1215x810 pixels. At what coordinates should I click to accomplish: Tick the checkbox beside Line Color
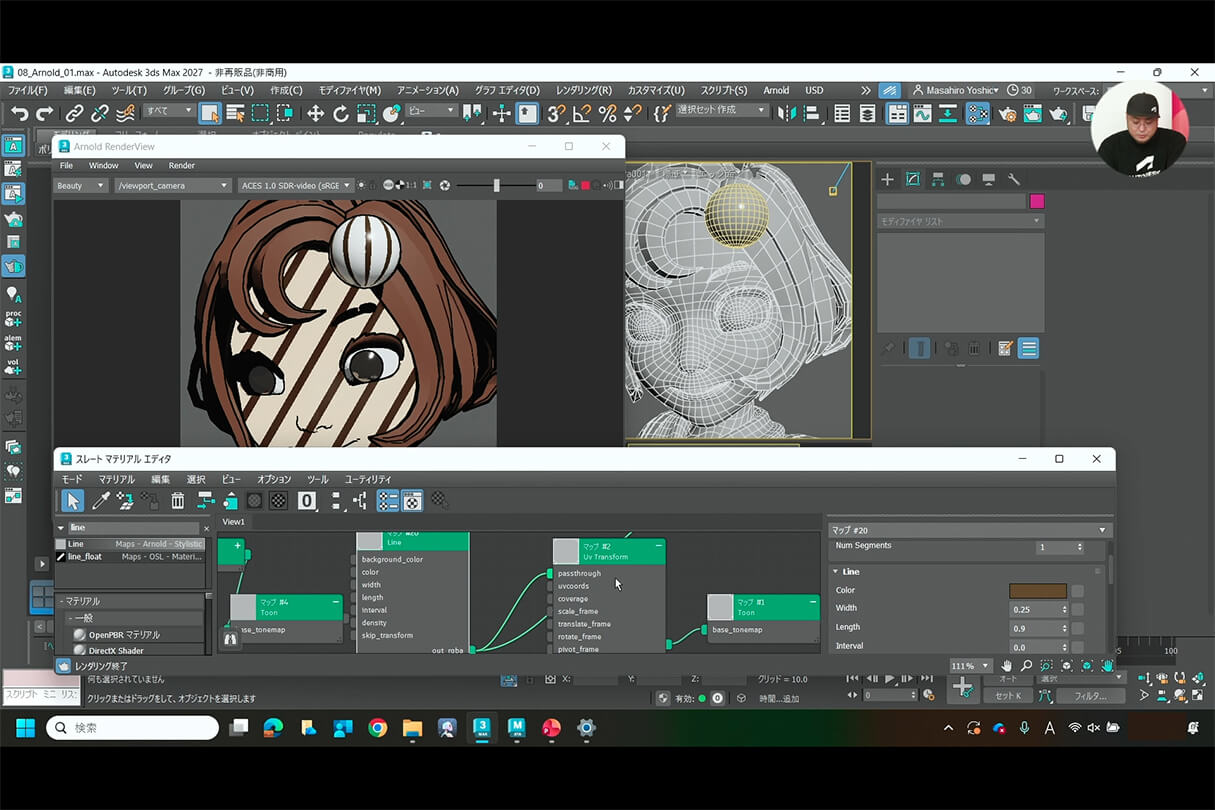tap(1077, 591)
